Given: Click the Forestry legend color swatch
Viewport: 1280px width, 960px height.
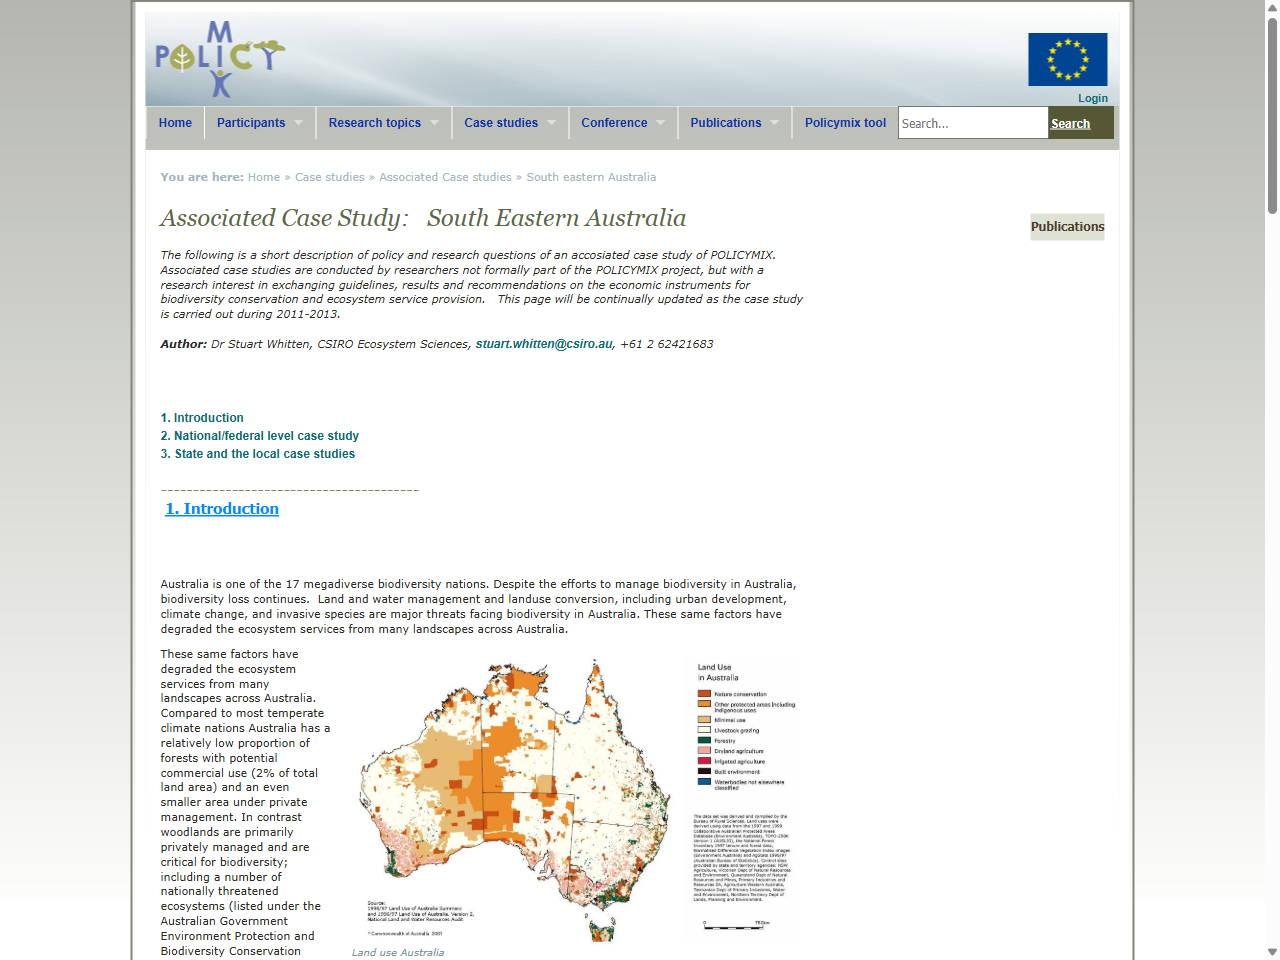Looking at the screenshot, I should 704,740.
